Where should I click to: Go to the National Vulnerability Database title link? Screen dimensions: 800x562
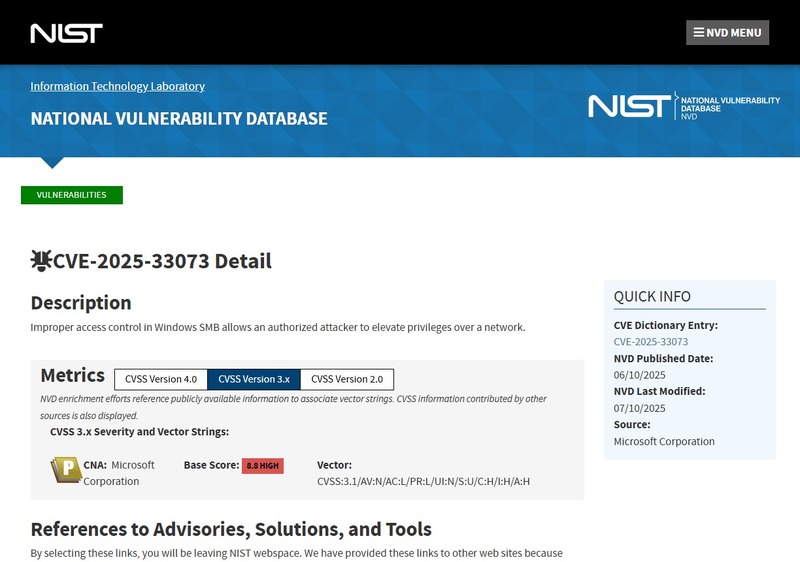[x=179, y=118]
